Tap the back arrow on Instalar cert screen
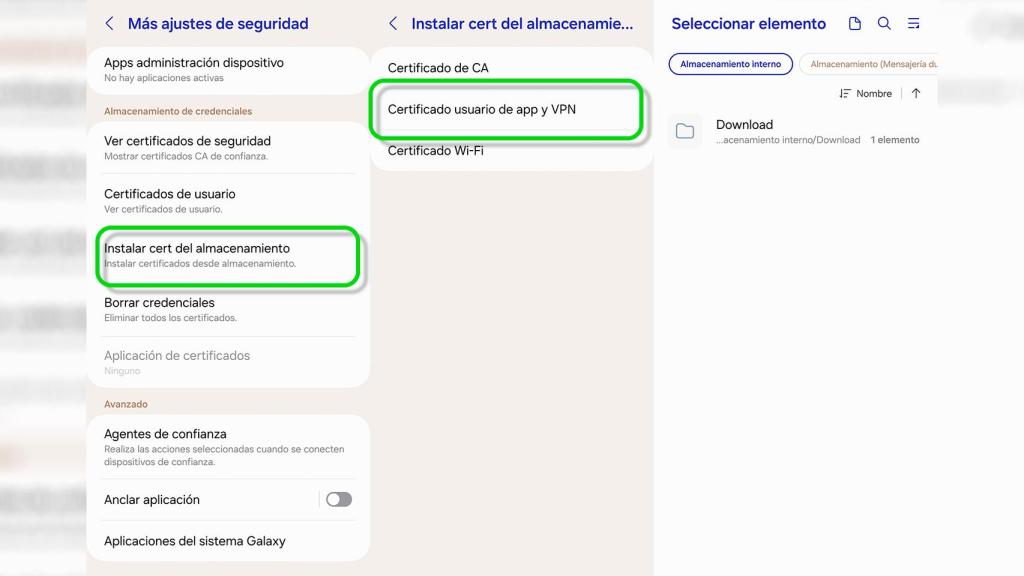The height and width of the screenshot is (576, 1024). coord(393,23)
